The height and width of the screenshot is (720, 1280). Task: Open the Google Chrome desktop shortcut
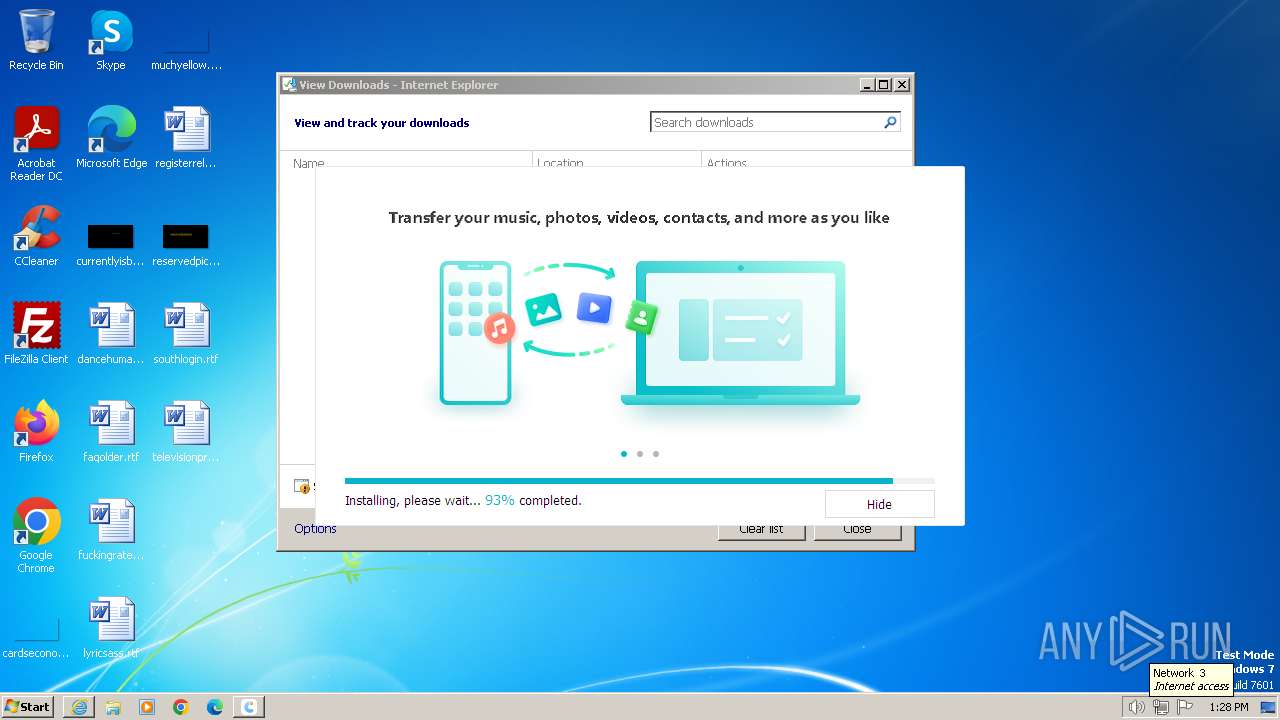tap(36, 536)
